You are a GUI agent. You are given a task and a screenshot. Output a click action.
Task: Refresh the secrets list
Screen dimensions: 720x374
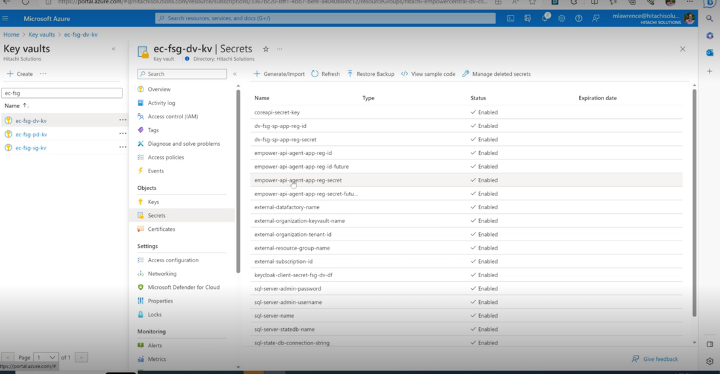pyautogui.click(x=326, y=74)
